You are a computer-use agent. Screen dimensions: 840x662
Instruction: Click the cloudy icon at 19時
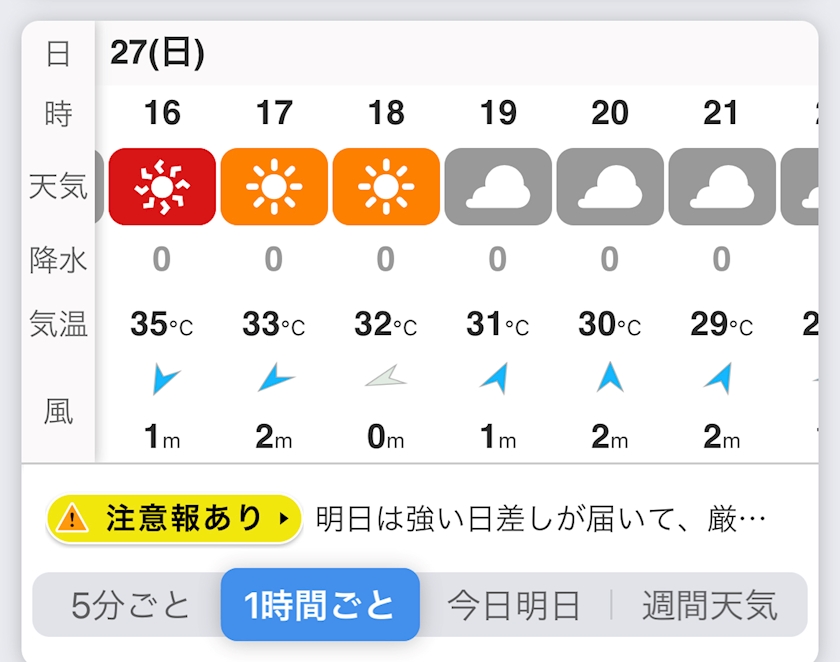(498, 187)
